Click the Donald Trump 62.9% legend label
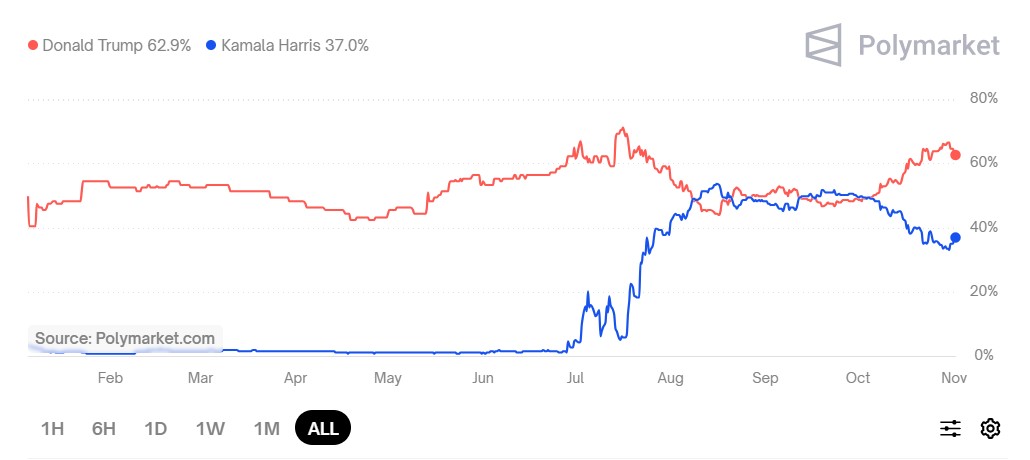Viewport: 1030px width, 460px height. 116,45
